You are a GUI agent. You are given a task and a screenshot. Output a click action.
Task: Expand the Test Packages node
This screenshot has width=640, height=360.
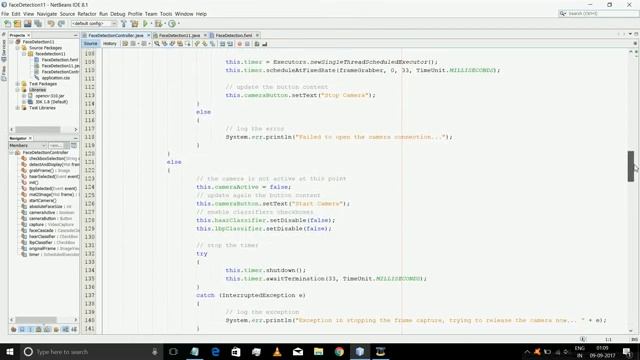(x=18, y=84)
